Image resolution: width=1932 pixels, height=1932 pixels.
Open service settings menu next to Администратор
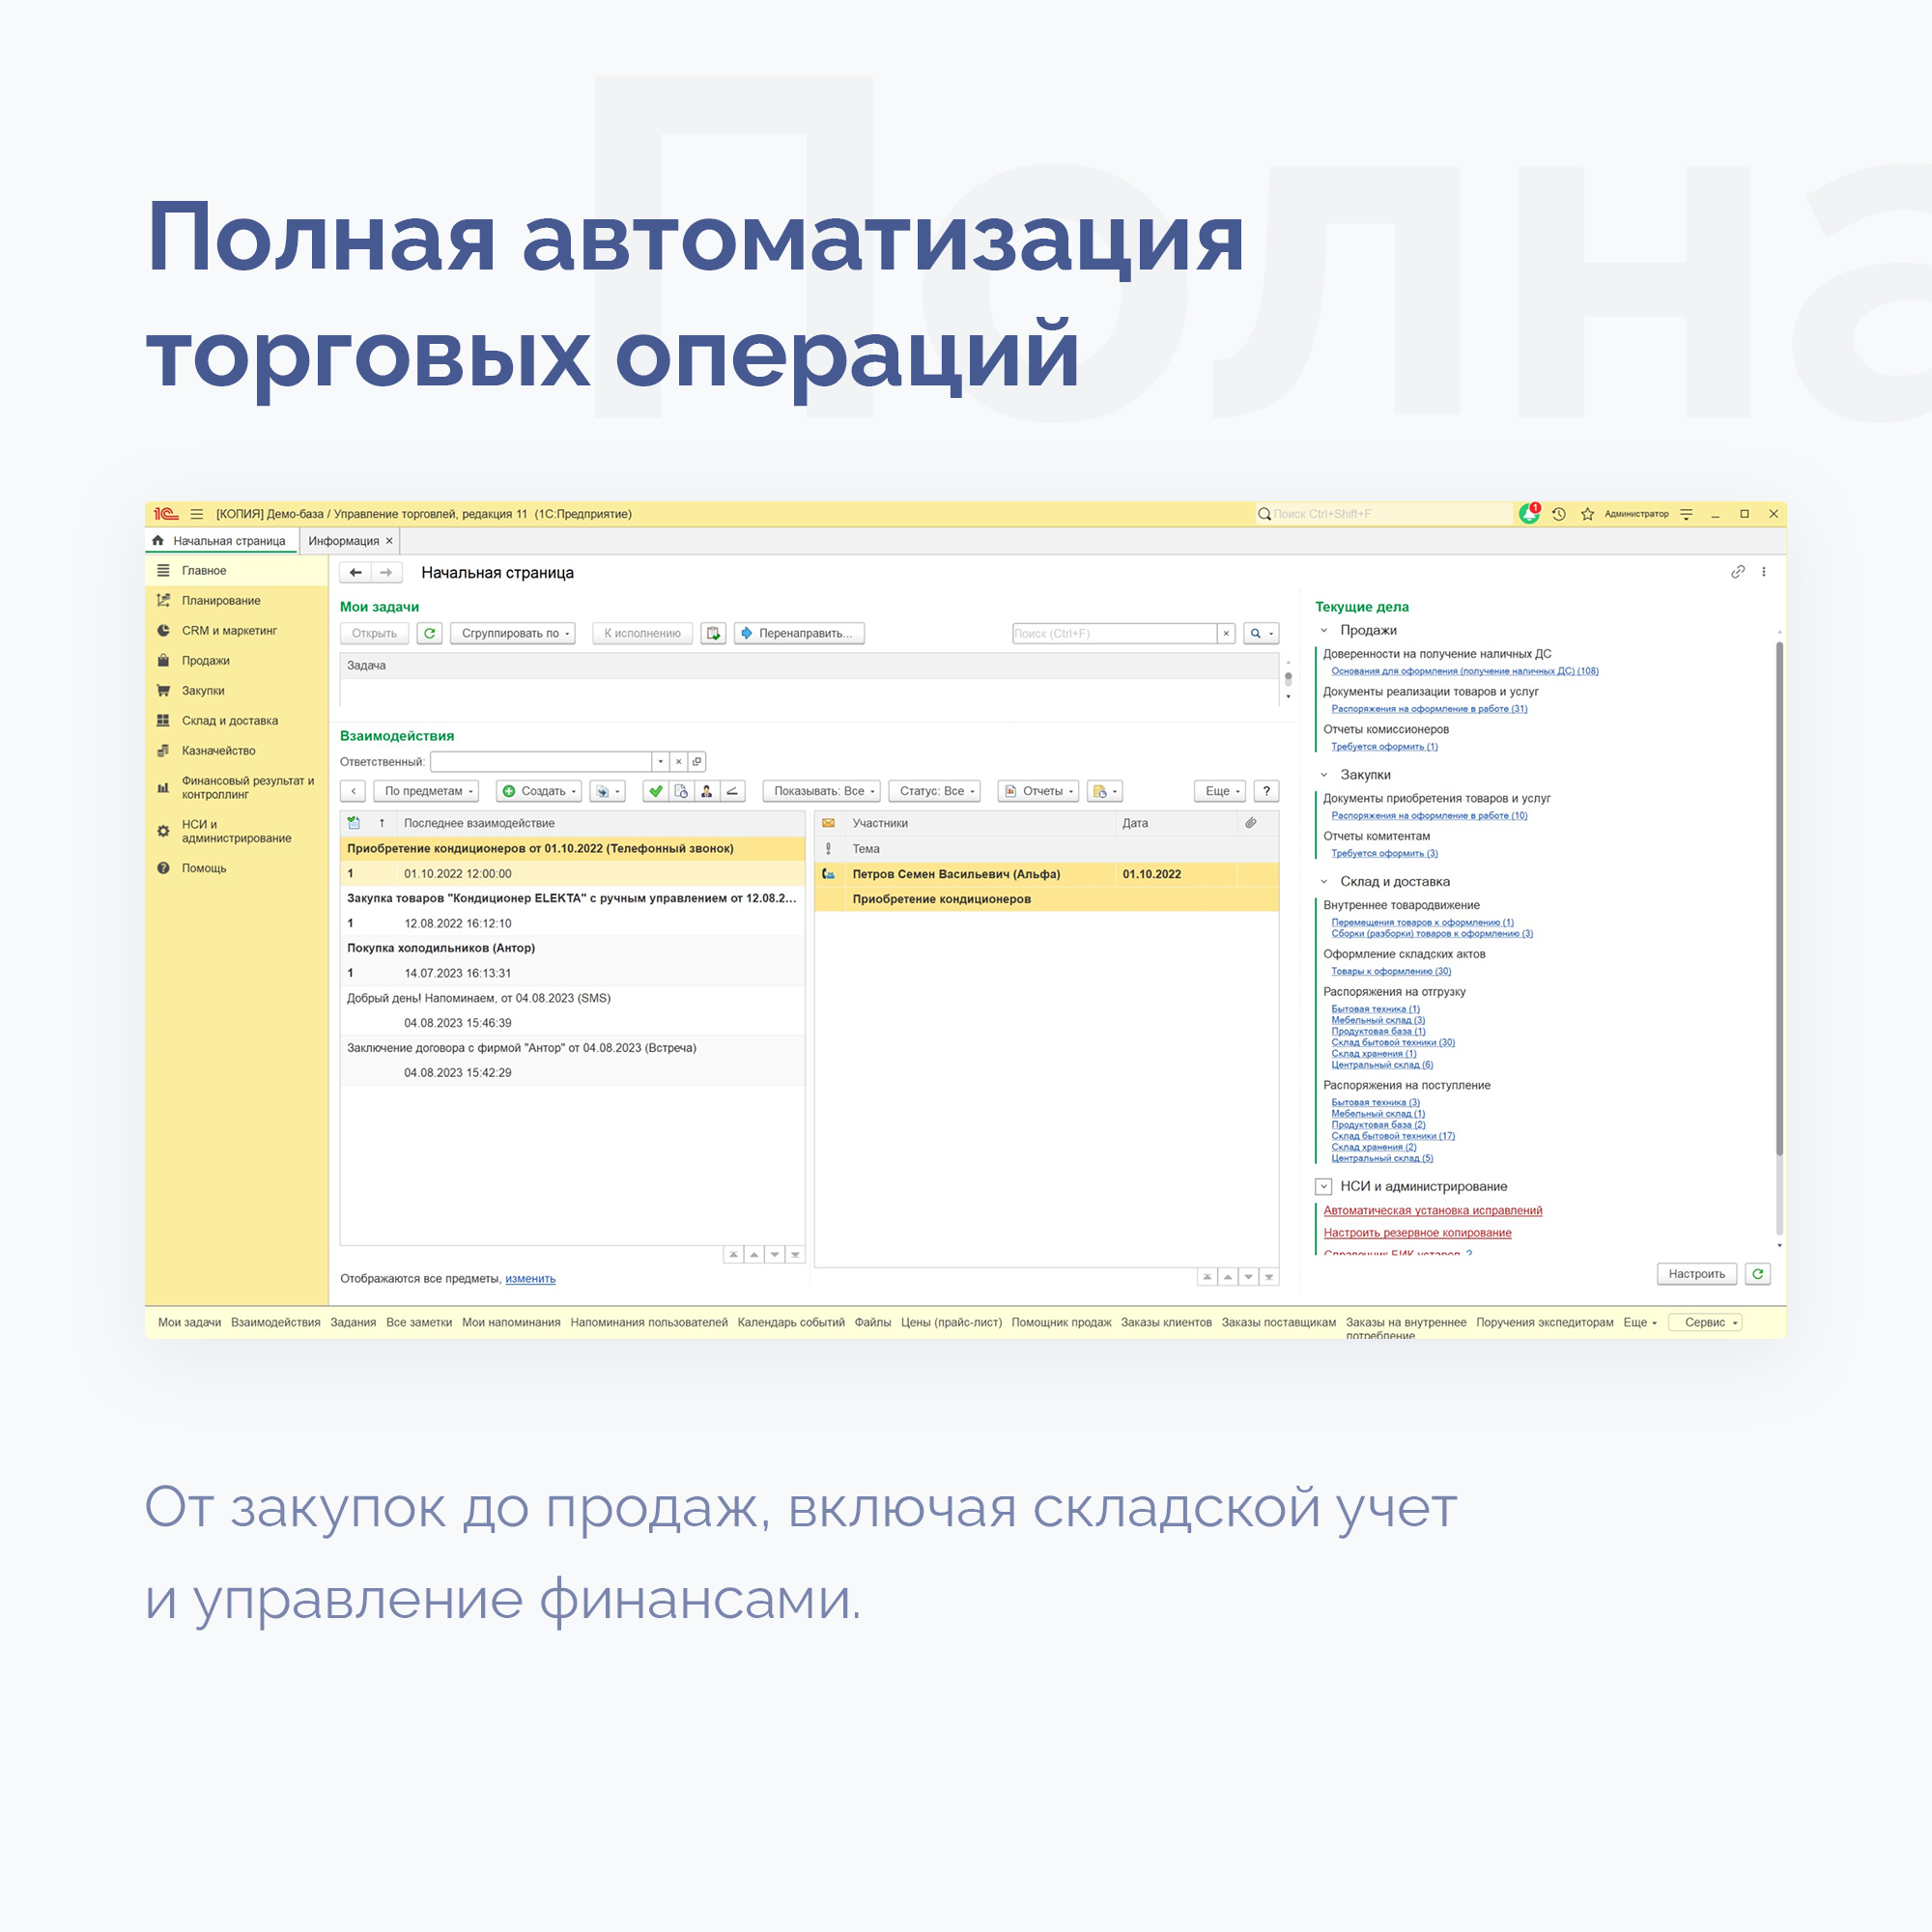(x=1686, y=514)
